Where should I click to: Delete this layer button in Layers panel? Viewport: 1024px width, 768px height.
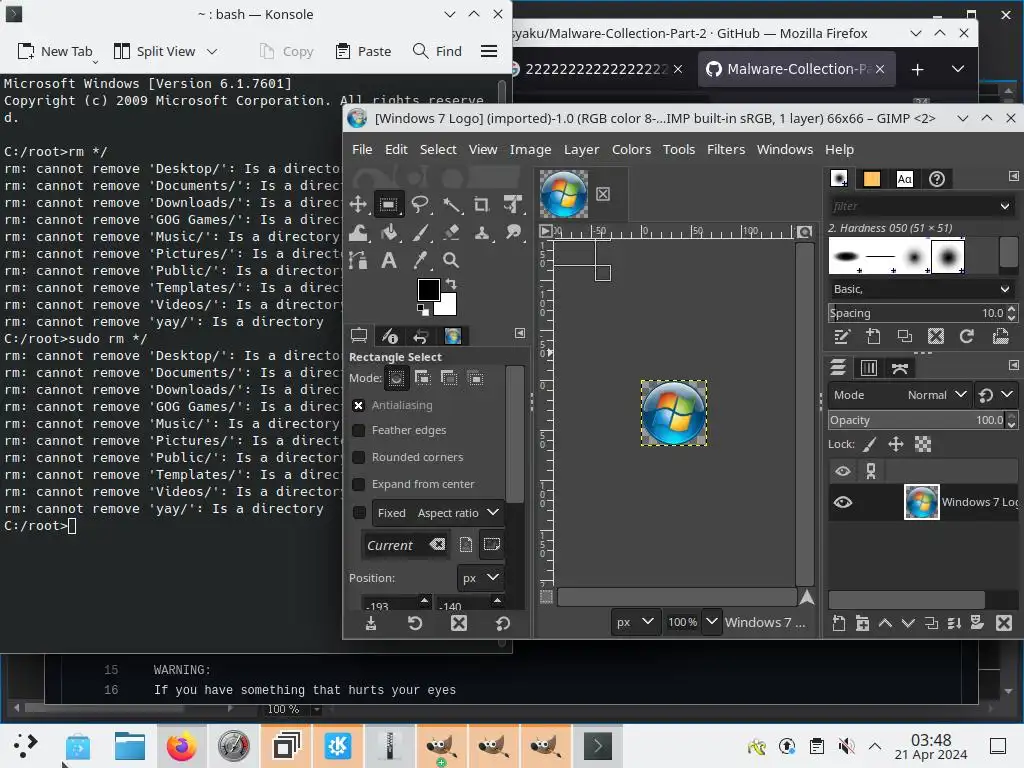[x=1004, y=623]
